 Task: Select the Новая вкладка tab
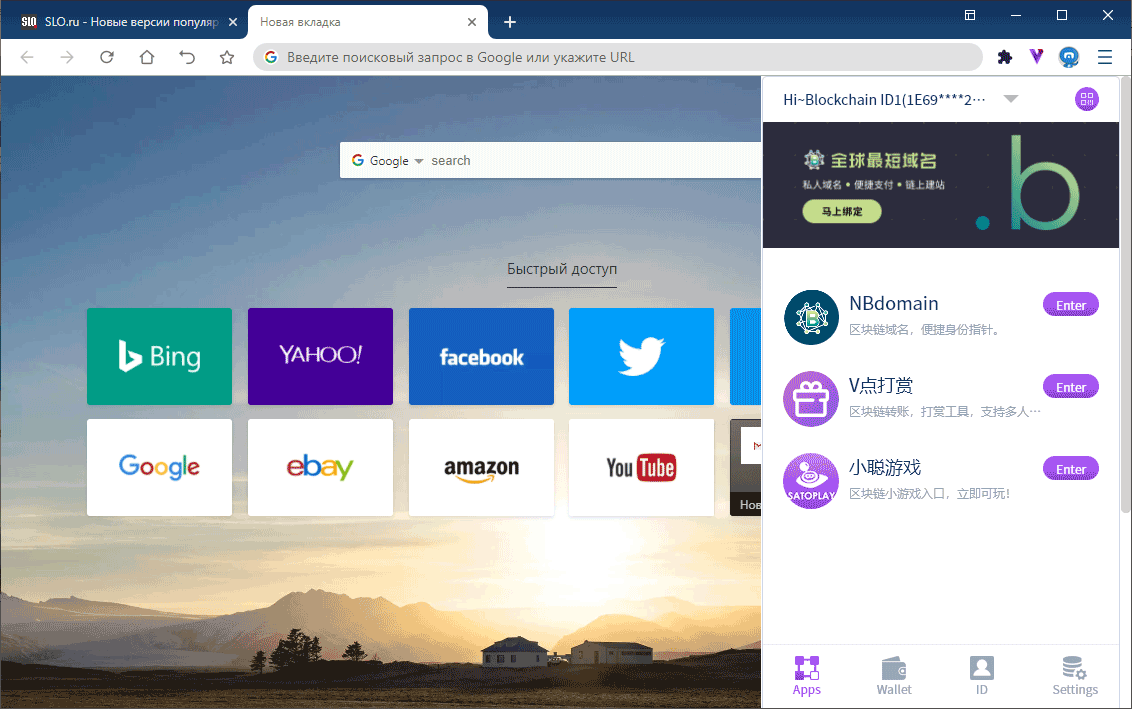click(367, 22)
